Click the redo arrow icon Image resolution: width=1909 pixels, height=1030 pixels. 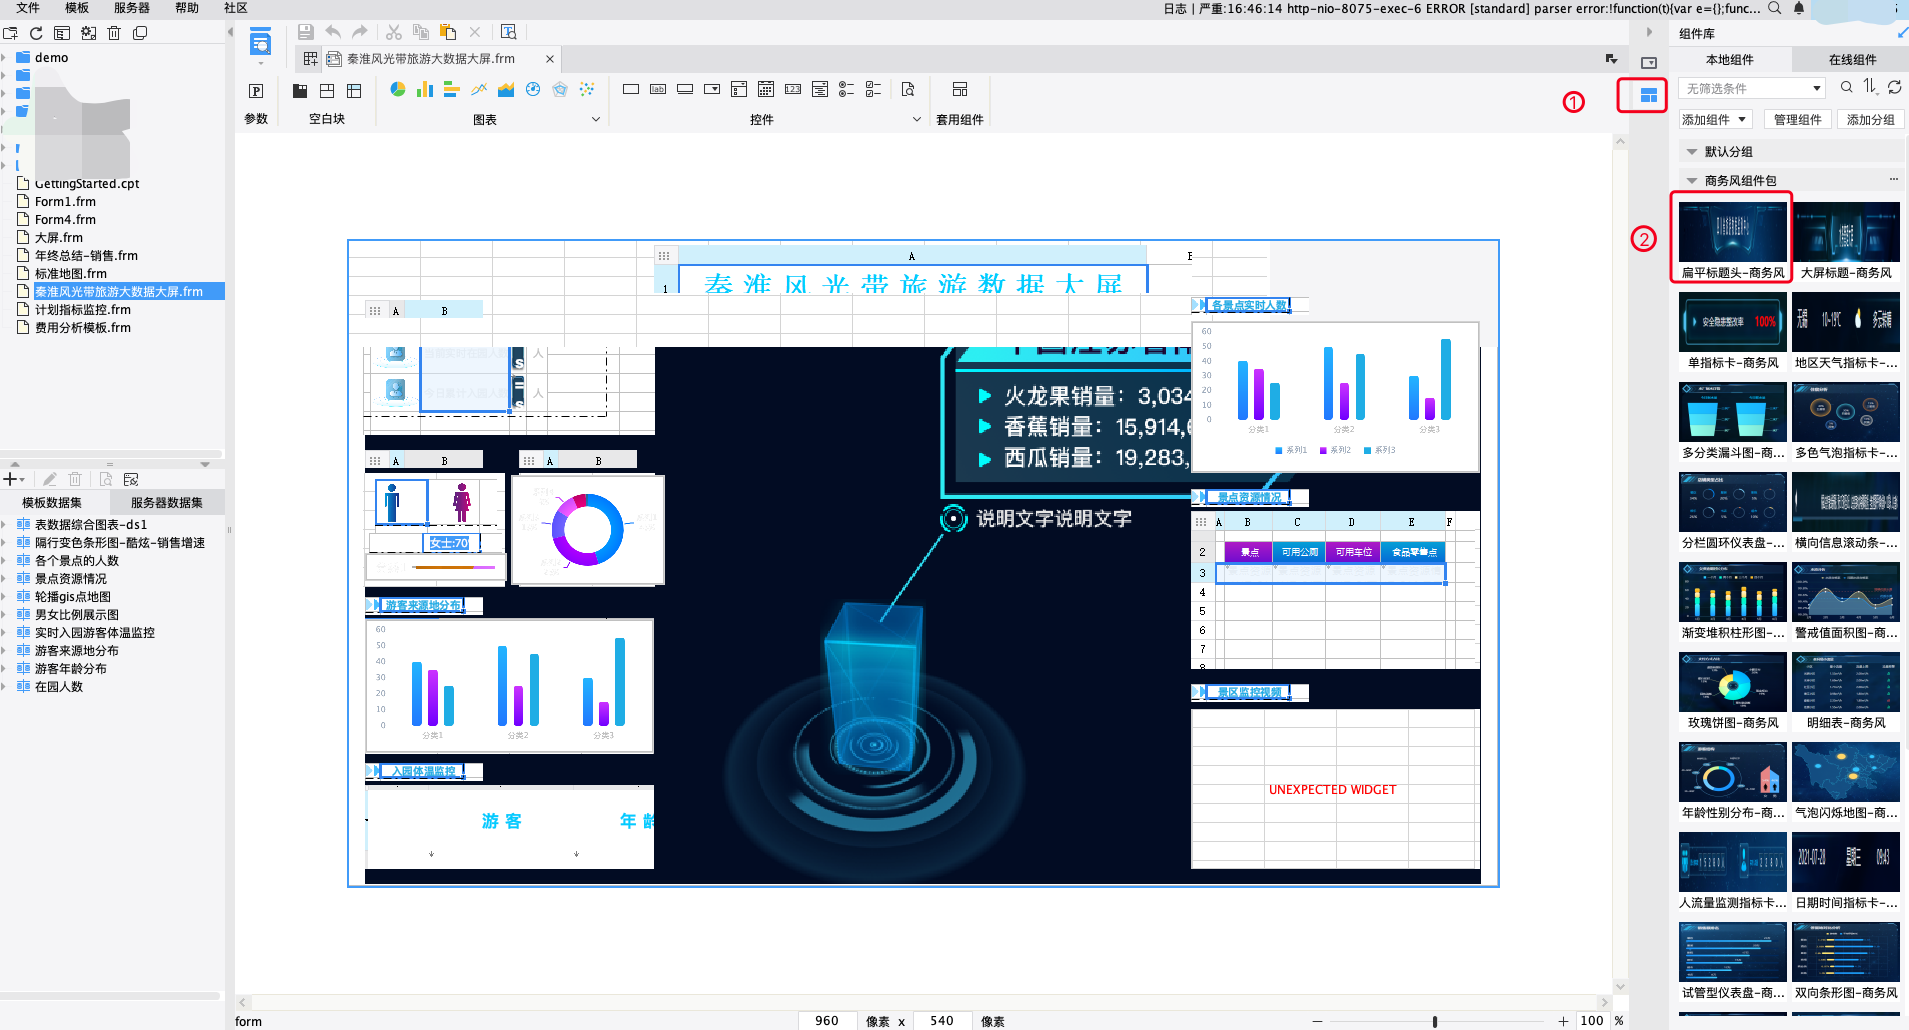(360, 32)
